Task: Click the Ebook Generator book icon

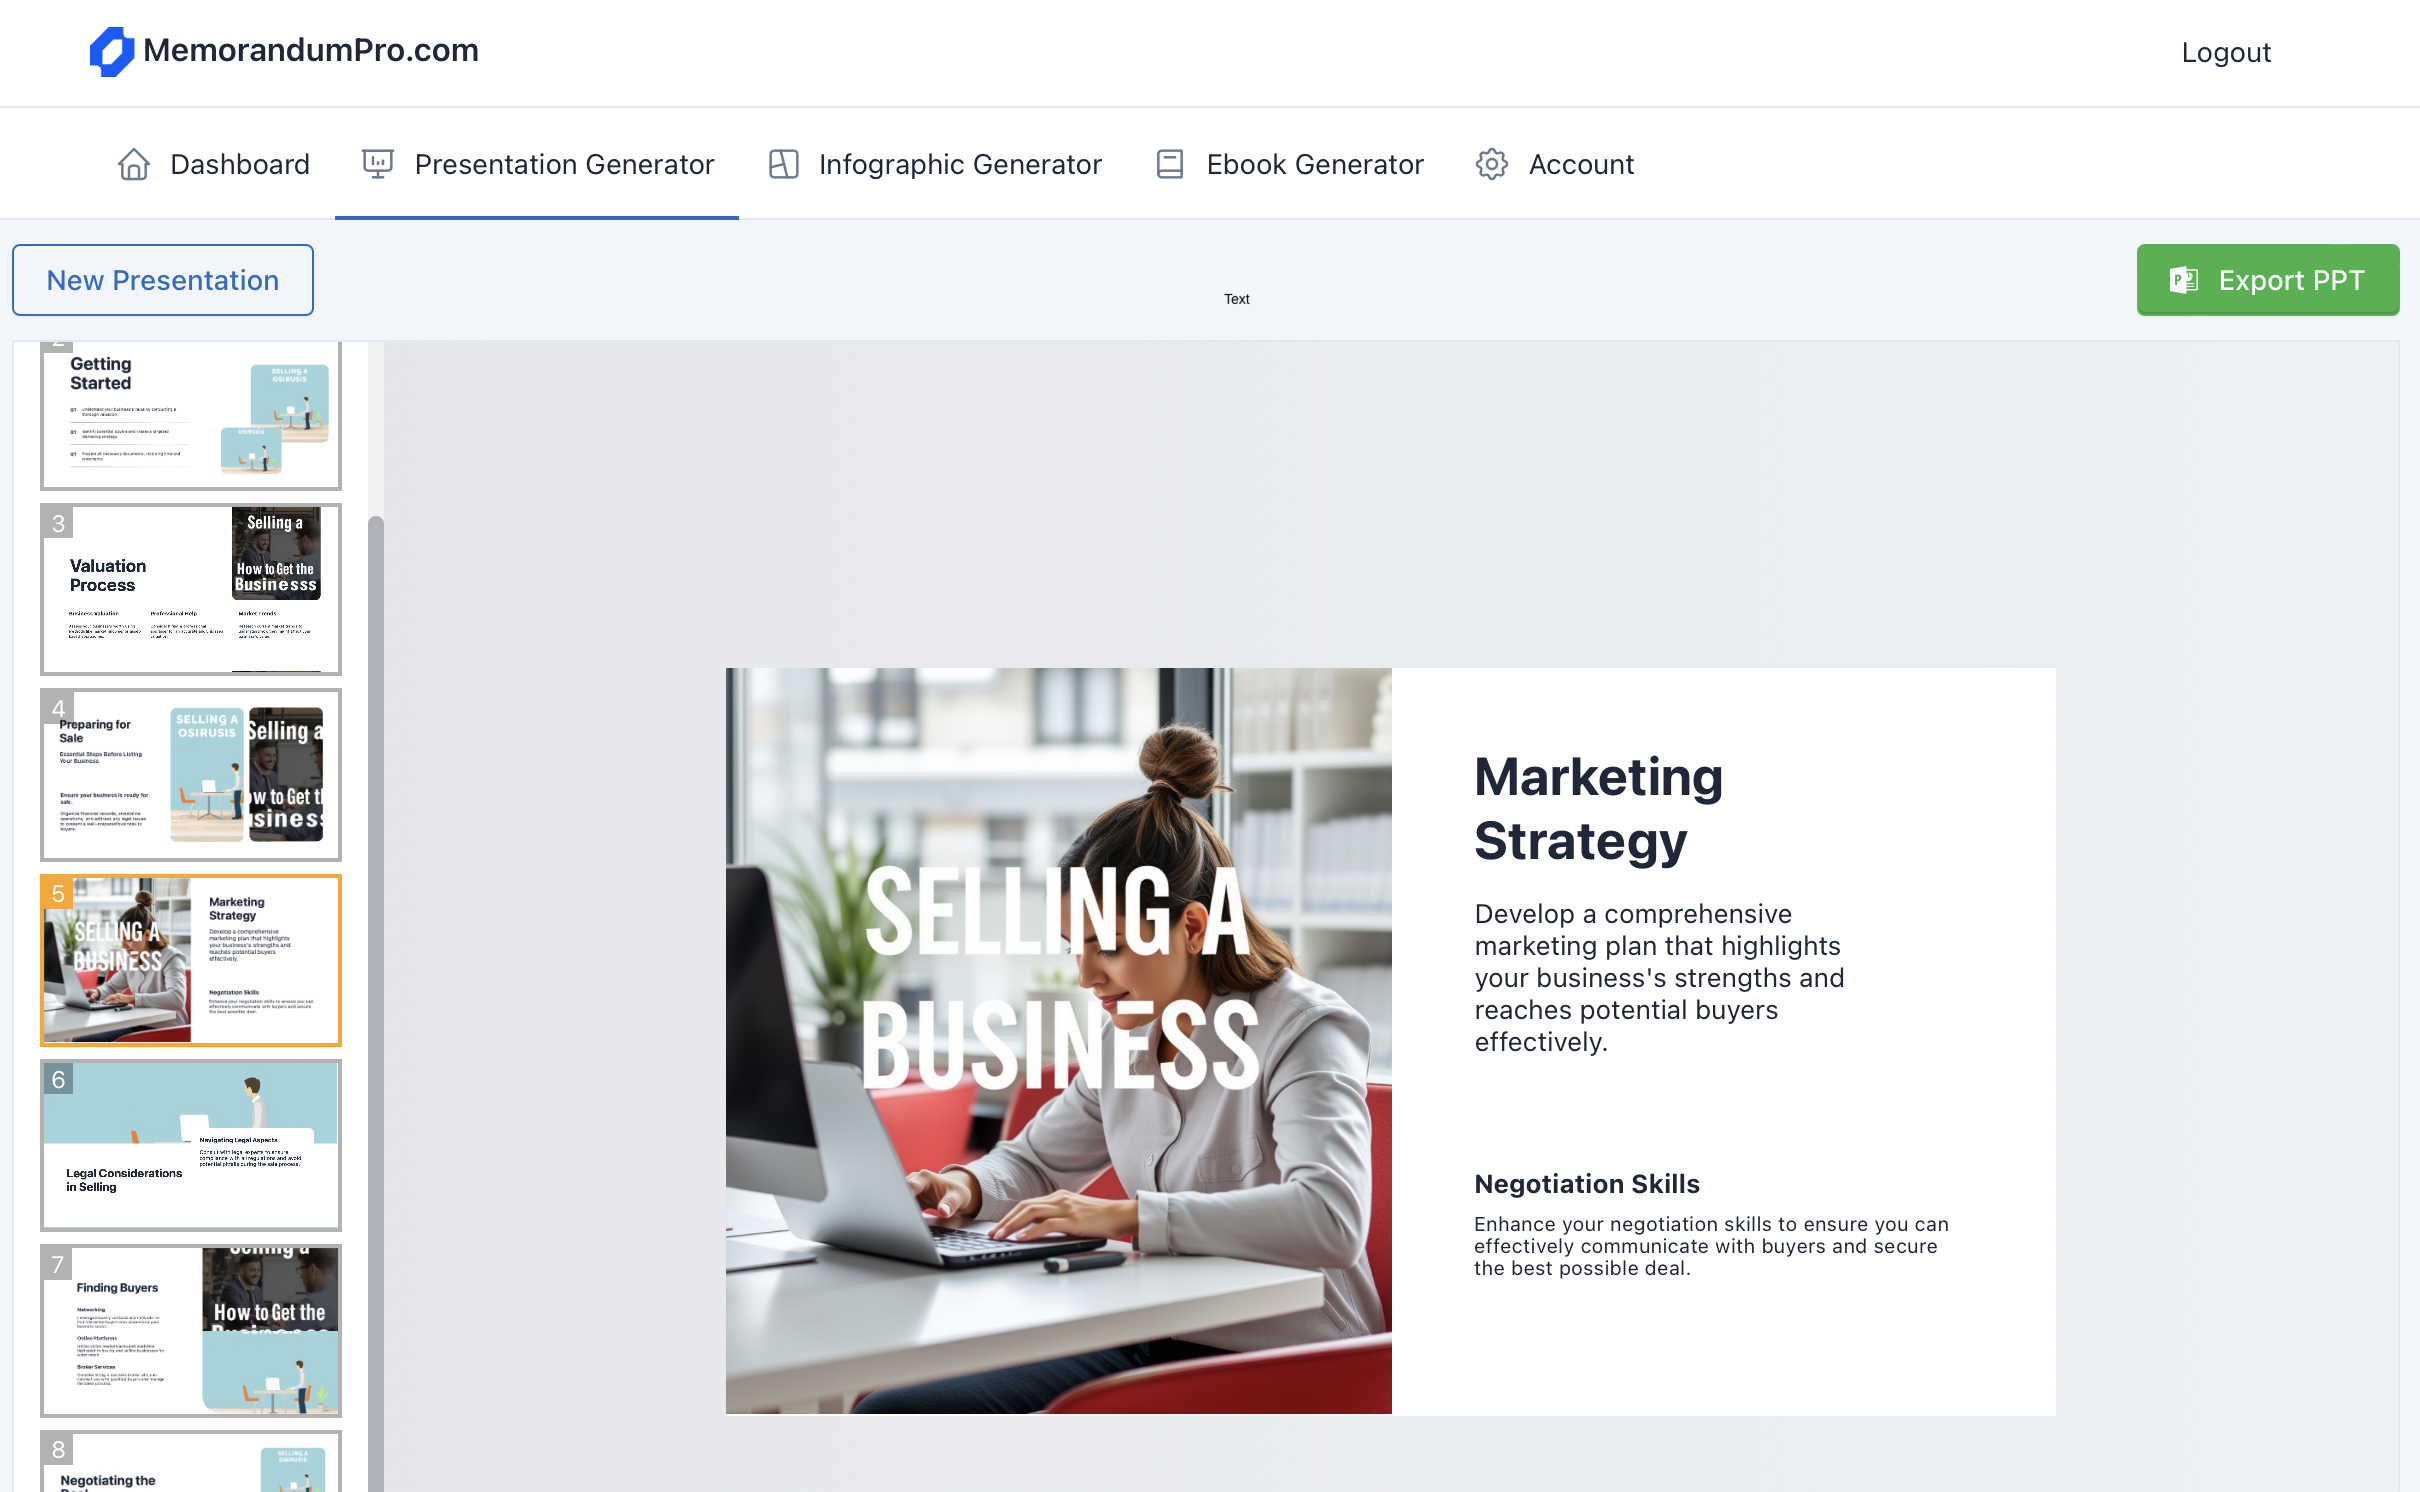Action: (1170, 164)
